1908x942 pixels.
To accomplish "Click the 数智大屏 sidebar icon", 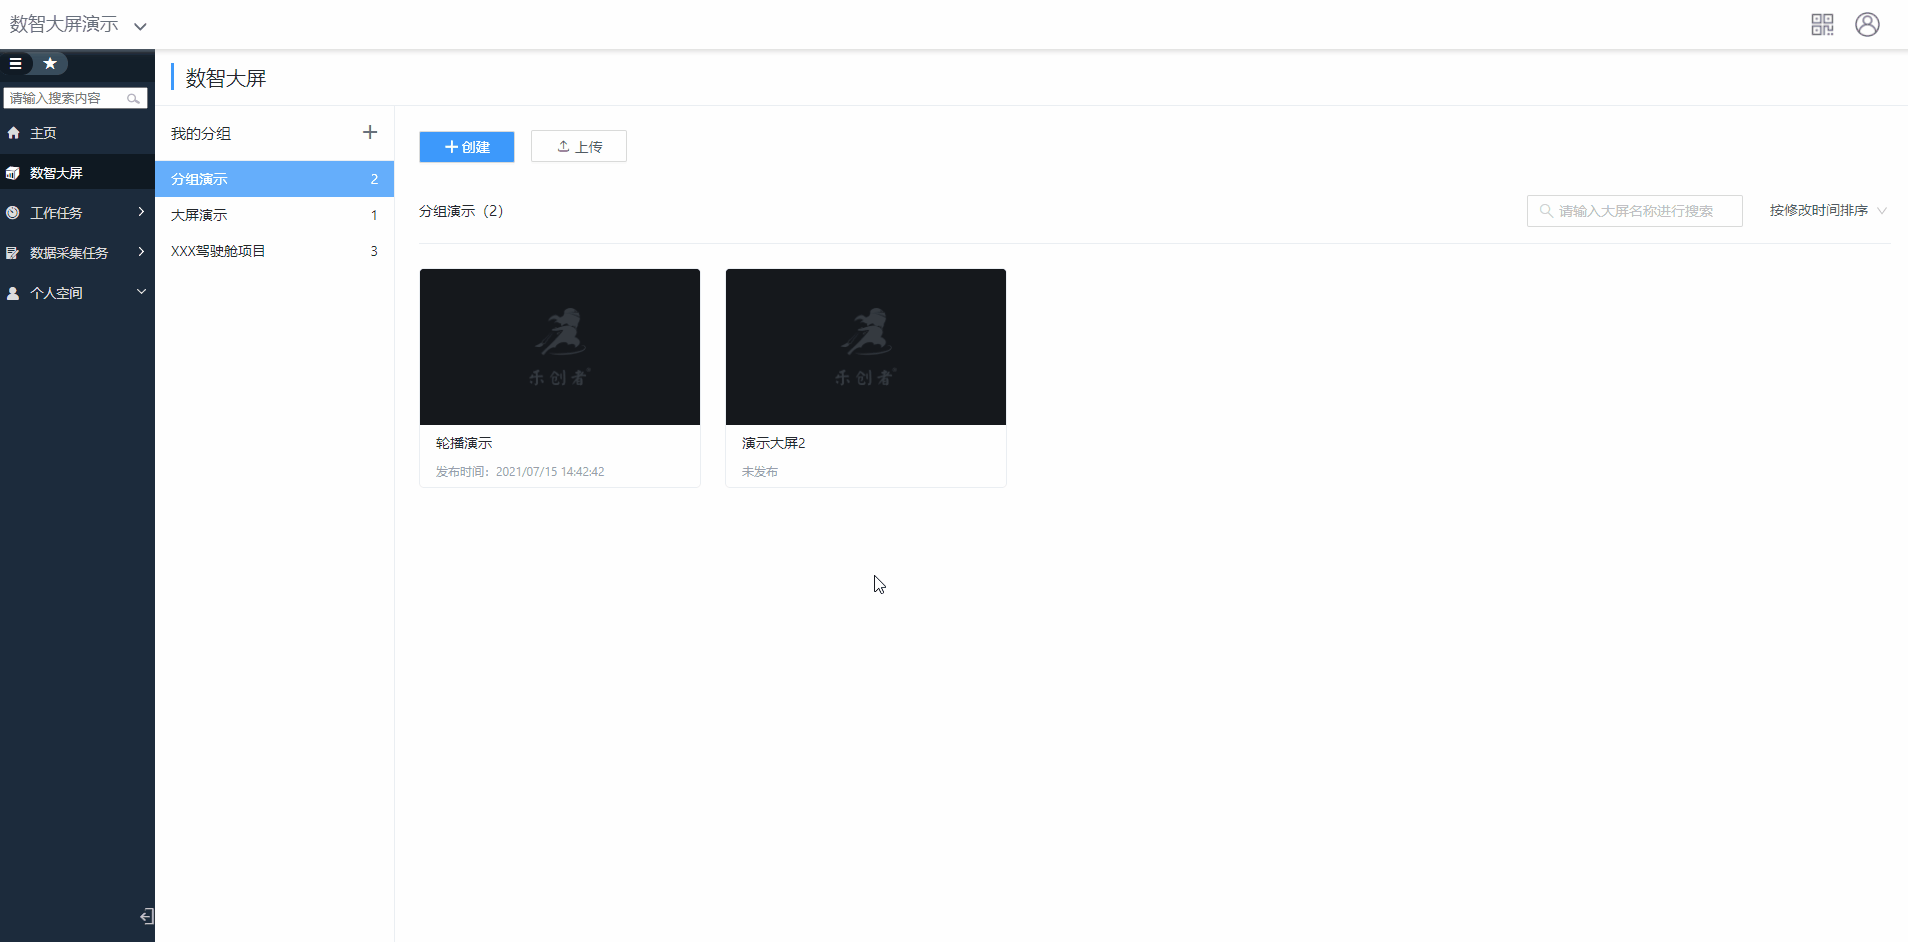I will [x=13, y=173].
